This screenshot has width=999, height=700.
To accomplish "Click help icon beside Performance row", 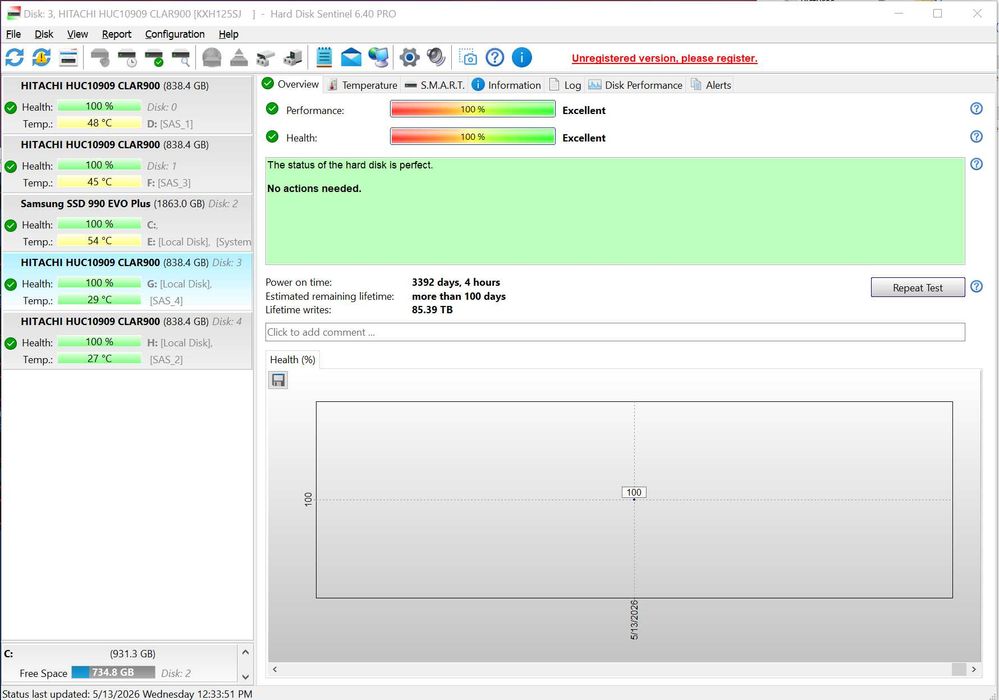I will click(976, 109).
